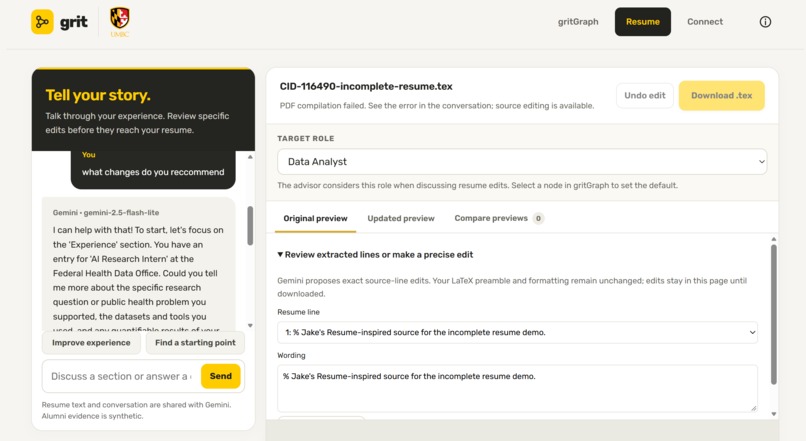Click the Gemini gemini-2.5-flash-lite label
806x441 pixels.
click(x=106, y=213)
